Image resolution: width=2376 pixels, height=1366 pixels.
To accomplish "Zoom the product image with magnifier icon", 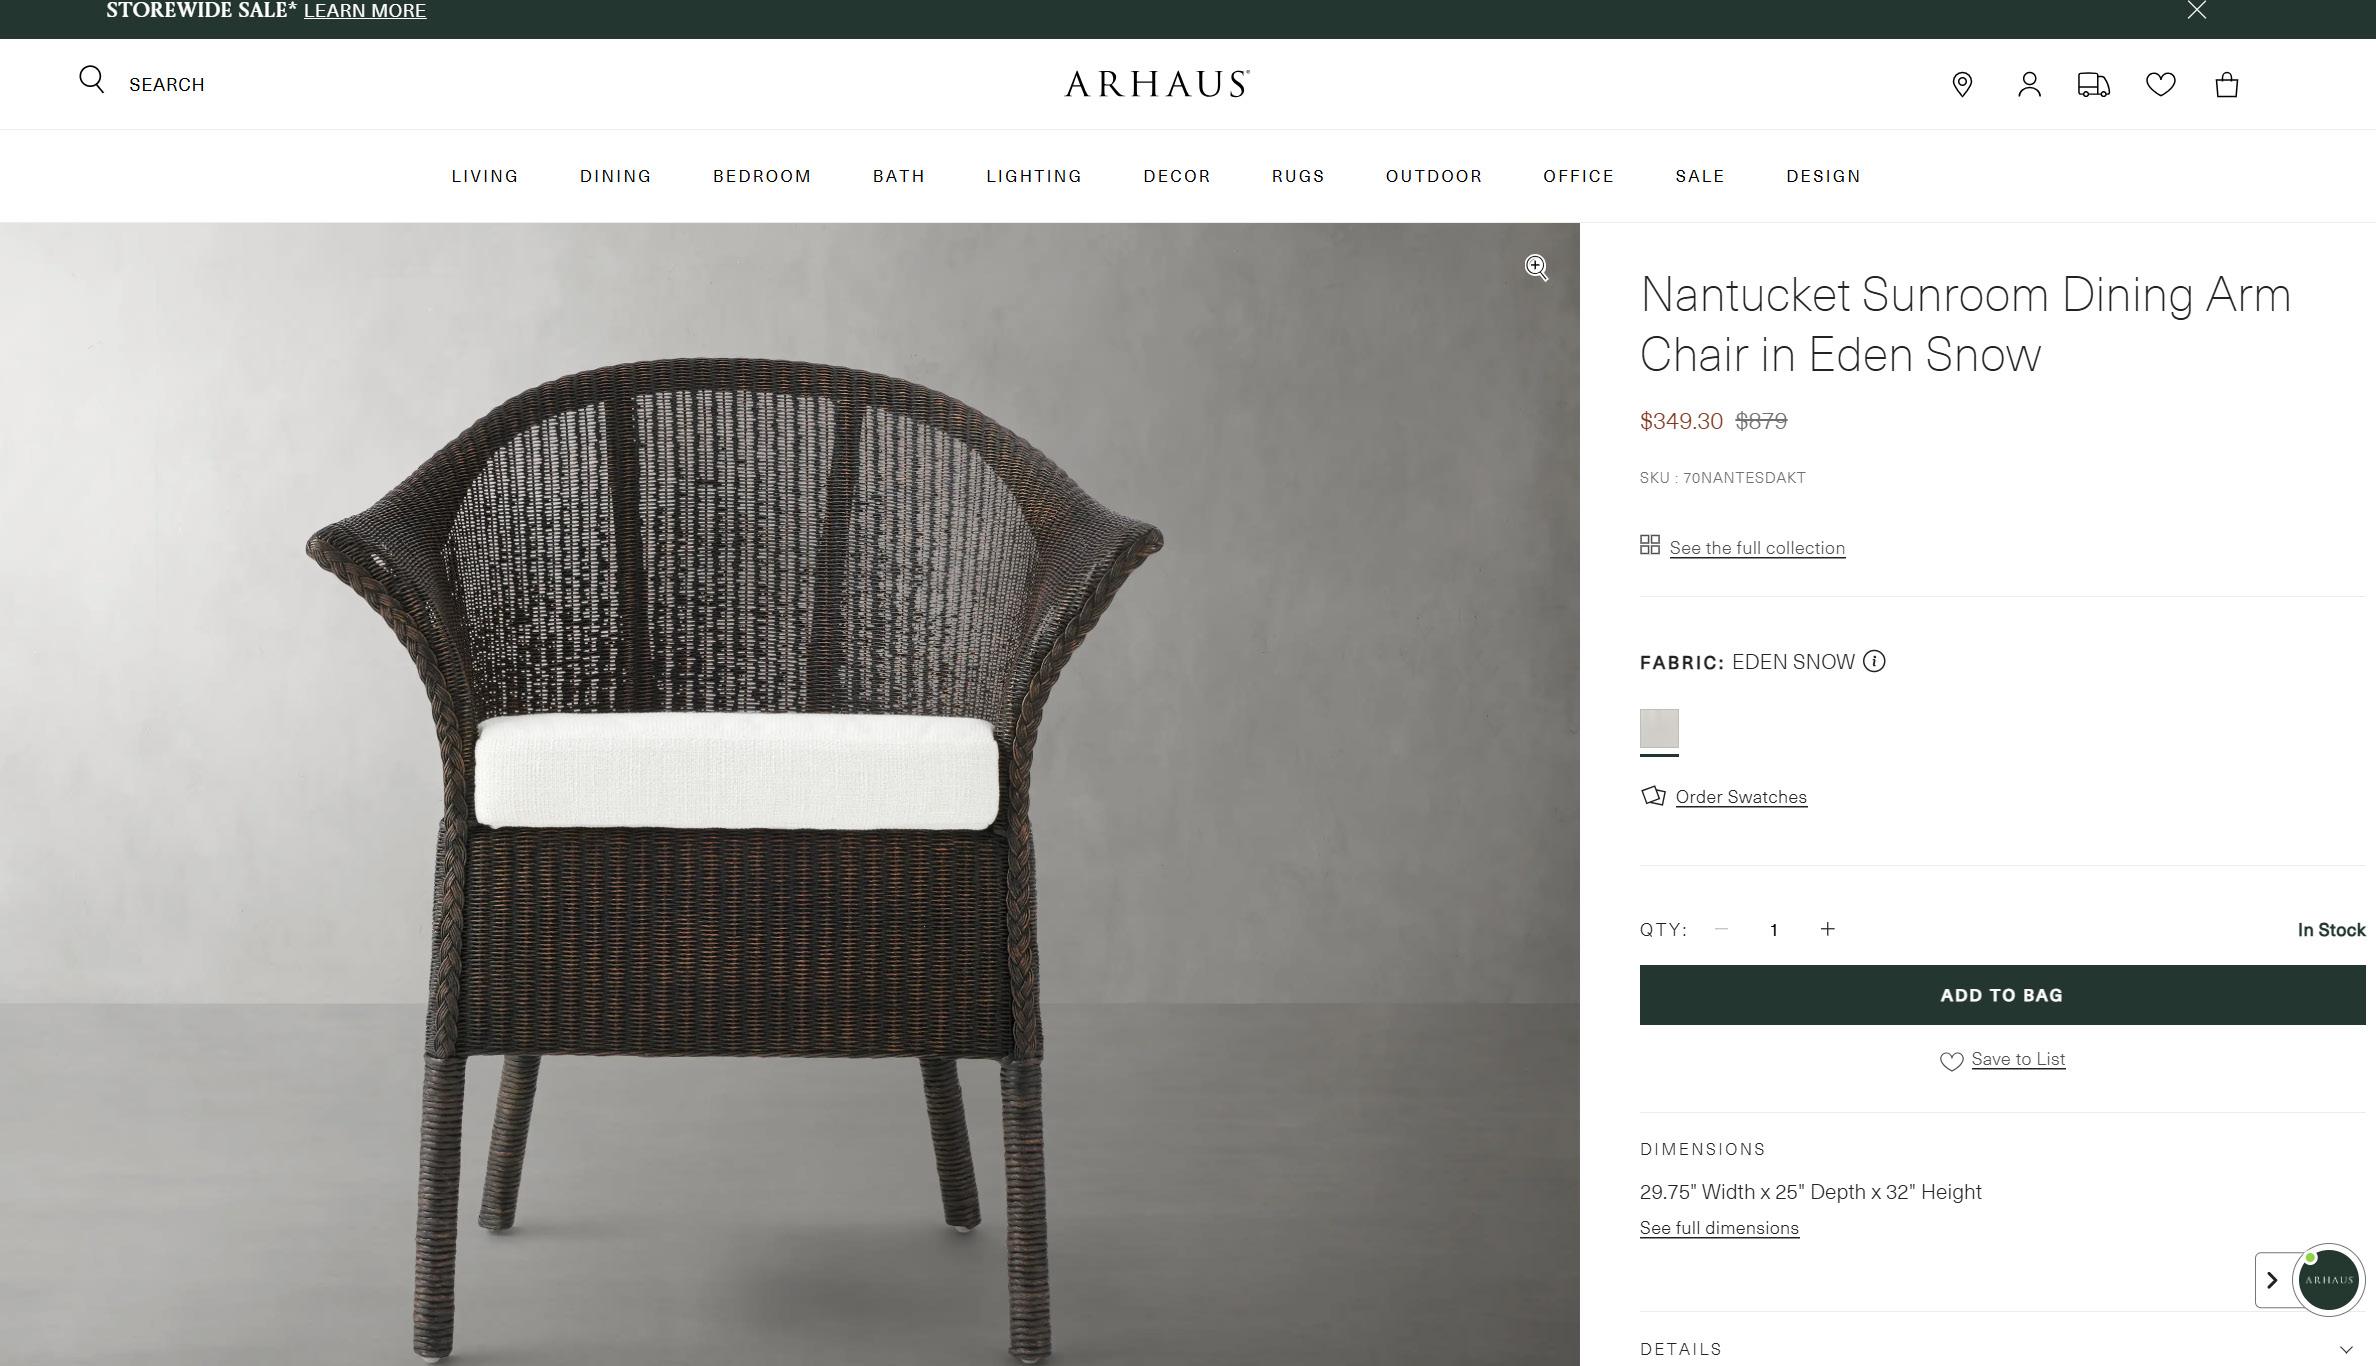I will (x=1537, y=268).
